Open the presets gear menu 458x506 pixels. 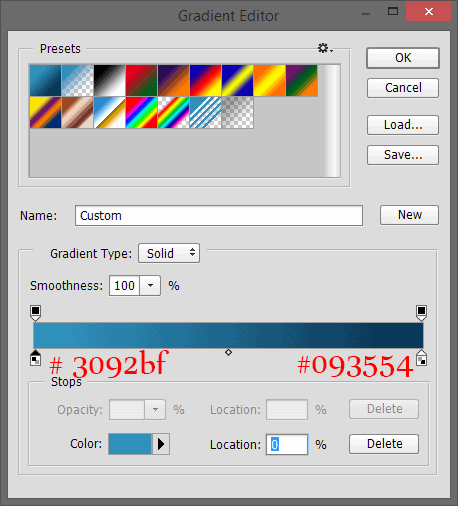pos(325,48)
